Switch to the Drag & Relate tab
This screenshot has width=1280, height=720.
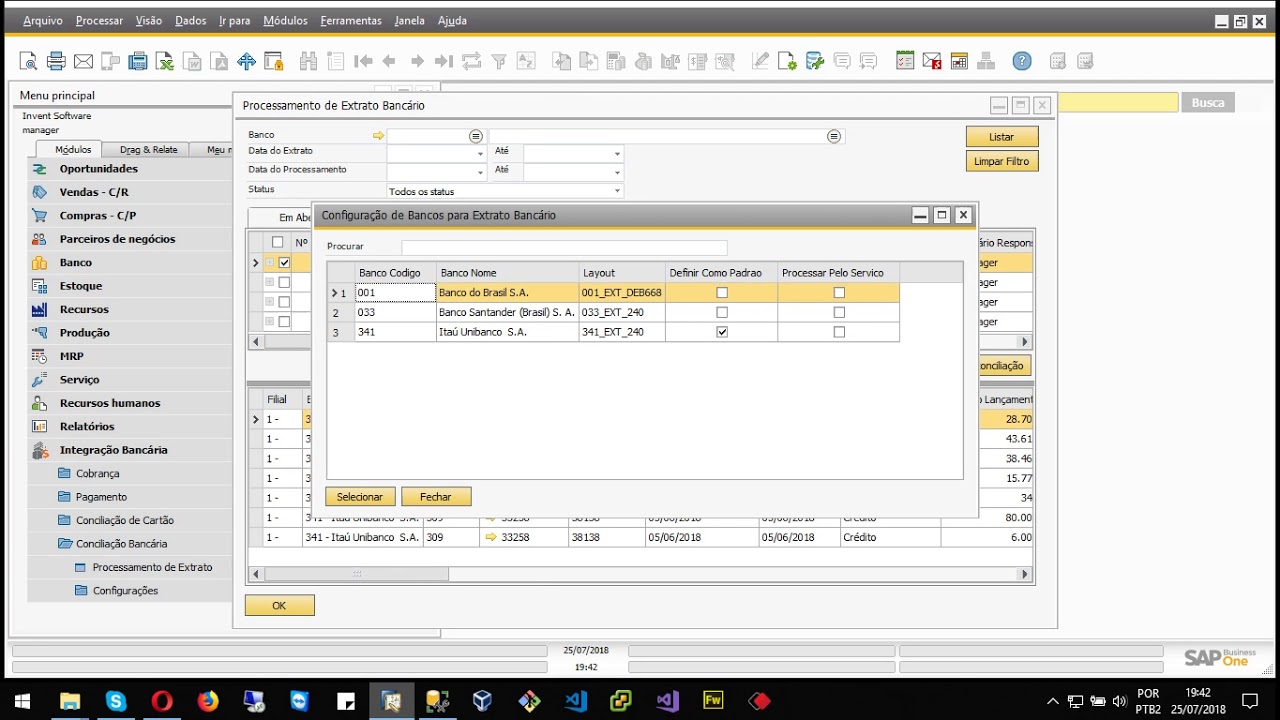pyautogui.click(x=148, y=150)
